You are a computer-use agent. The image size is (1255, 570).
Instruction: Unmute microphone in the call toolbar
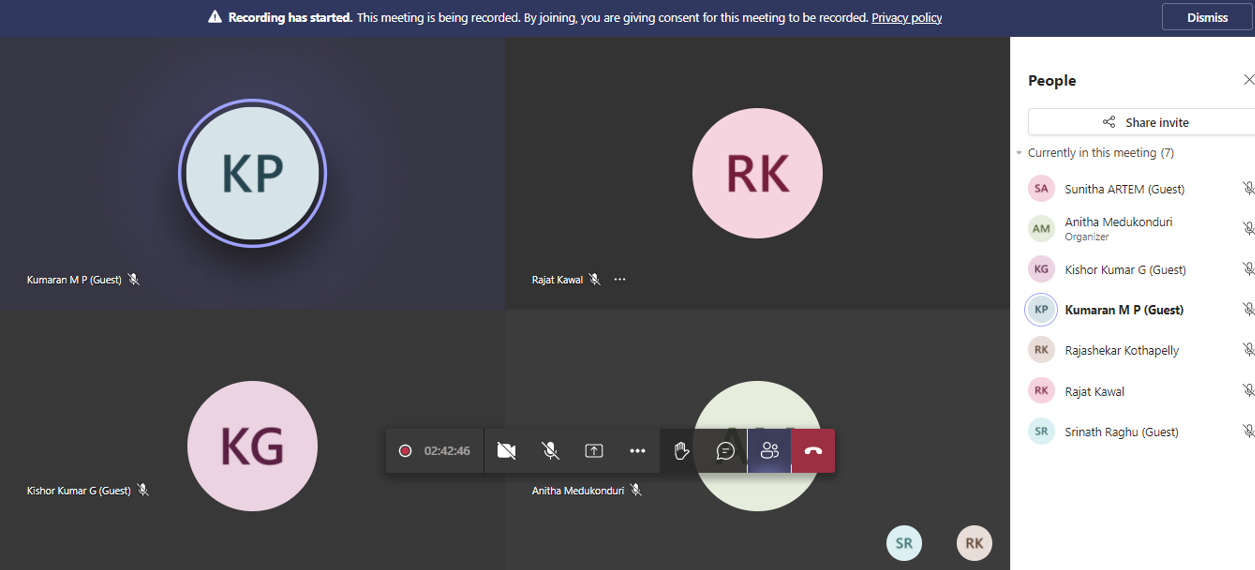pyautogui.click(x=550, y=451)
